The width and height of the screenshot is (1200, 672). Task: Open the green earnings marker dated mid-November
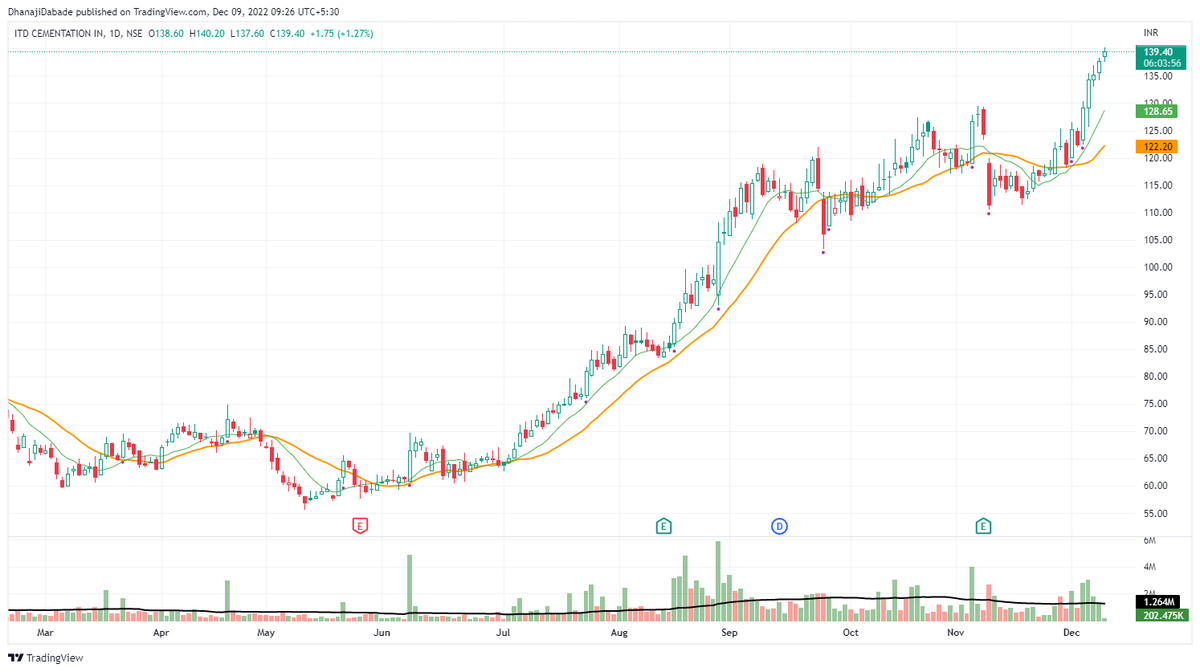[984, 524]
